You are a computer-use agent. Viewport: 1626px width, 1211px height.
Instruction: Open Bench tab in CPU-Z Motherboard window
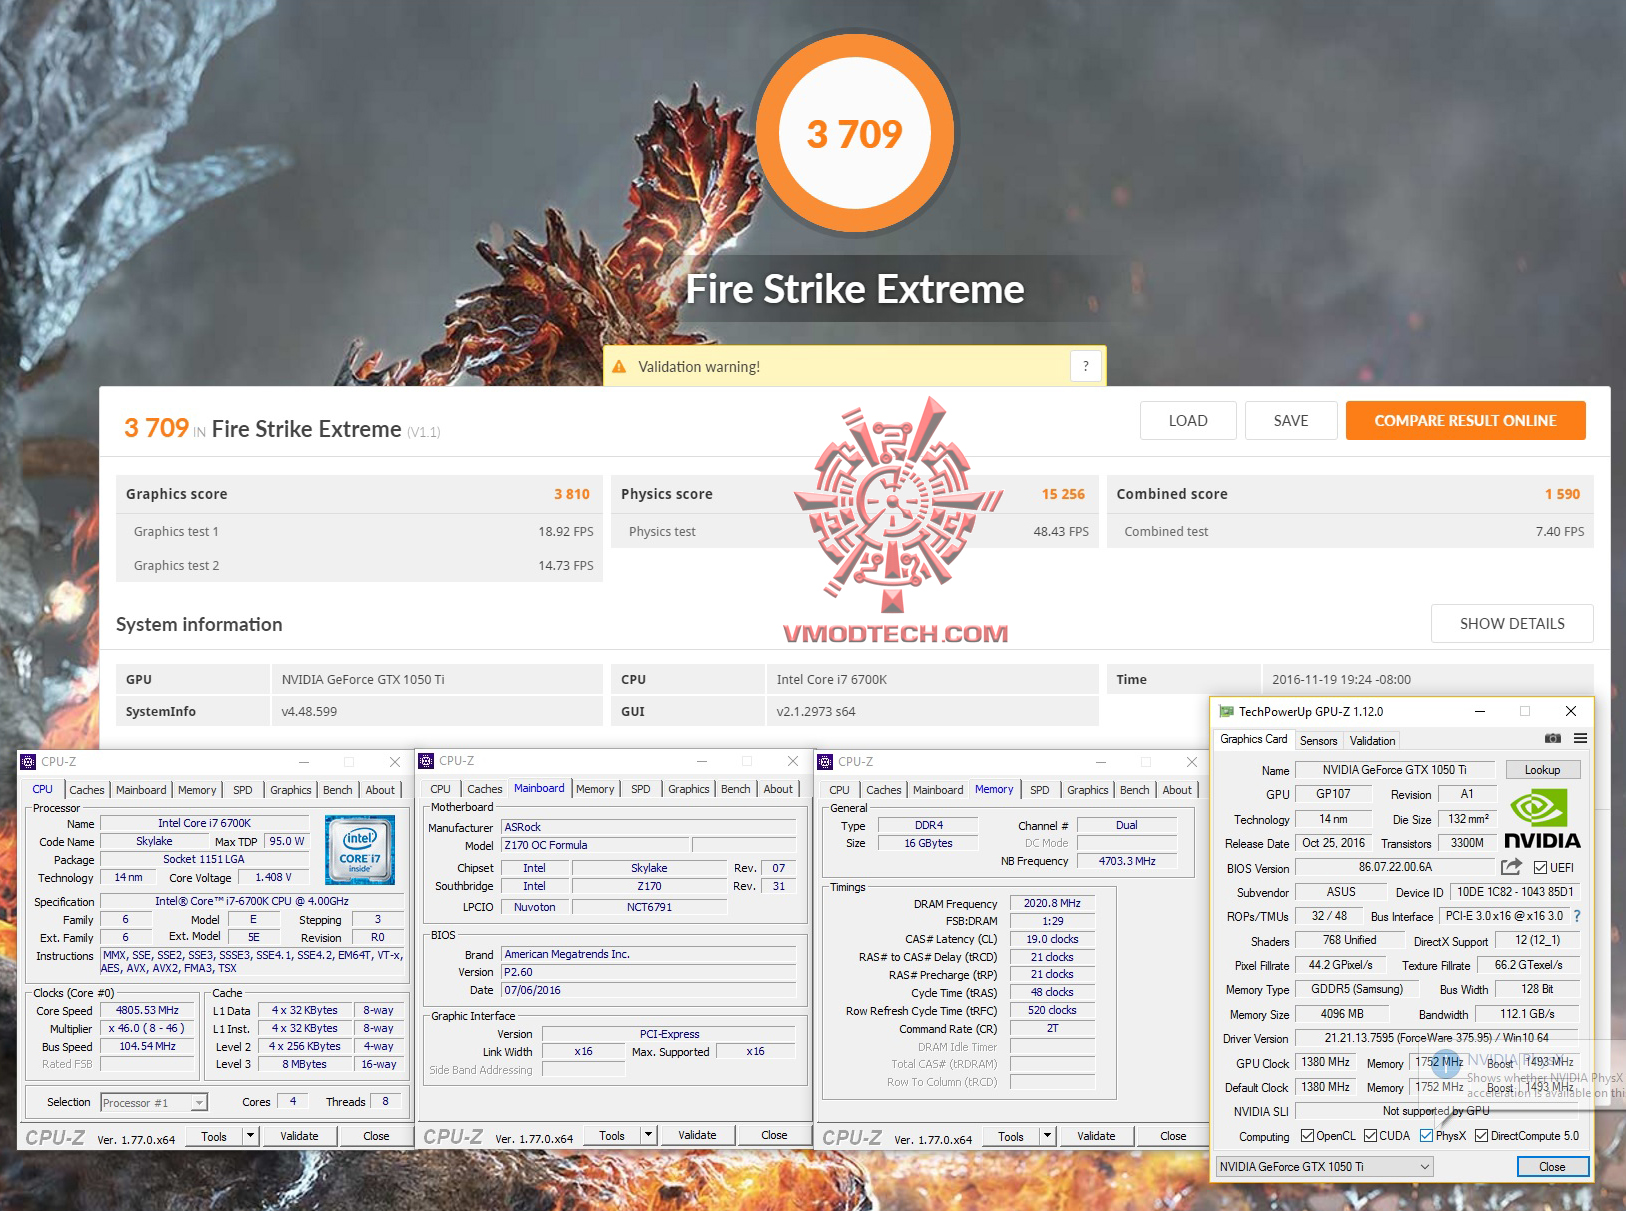736,789
